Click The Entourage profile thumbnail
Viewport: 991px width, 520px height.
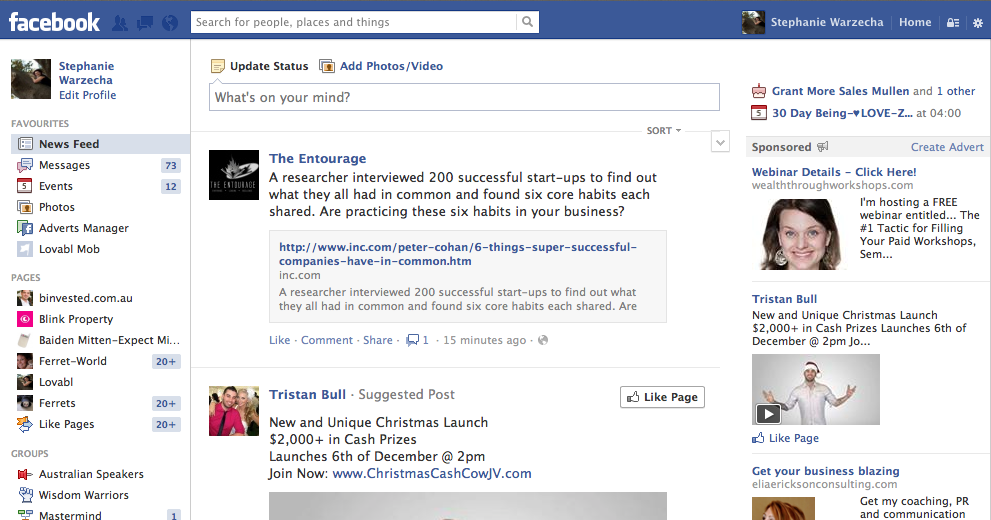pyautogui.click(x=234, y=175)
